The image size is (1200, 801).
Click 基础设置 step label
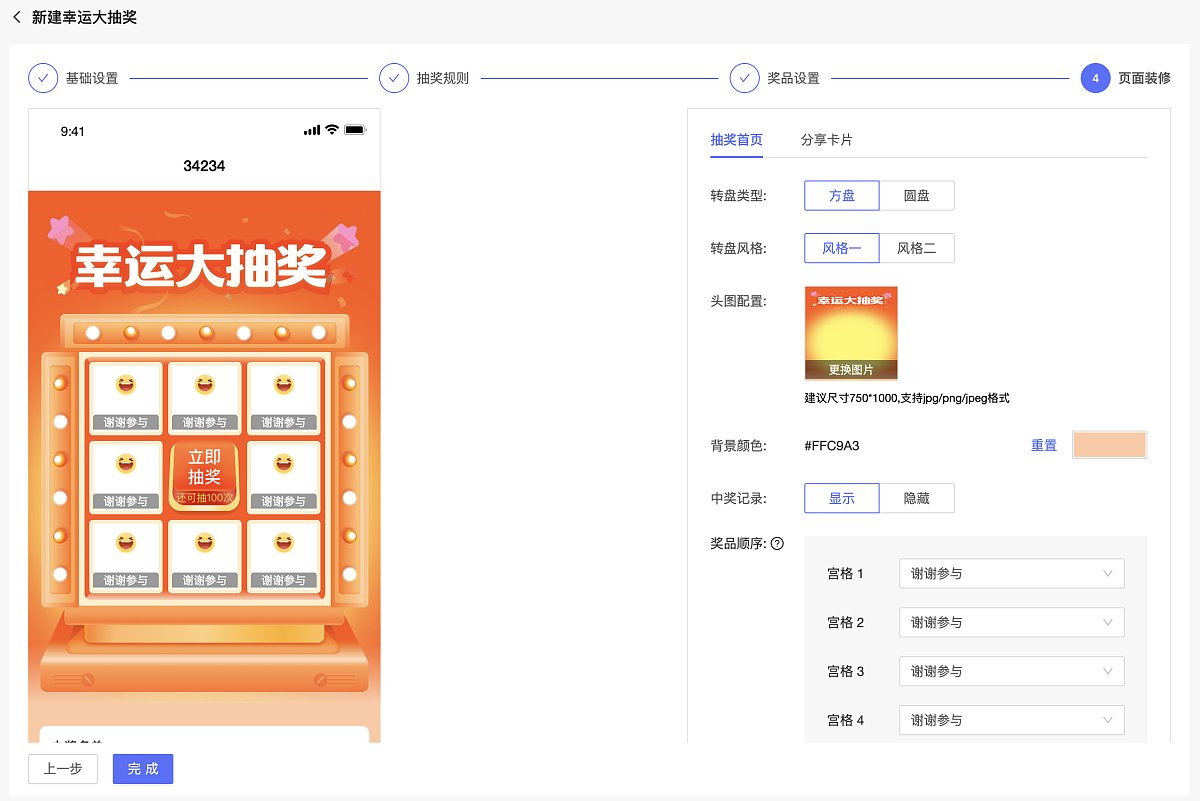[x=92, y=78]
